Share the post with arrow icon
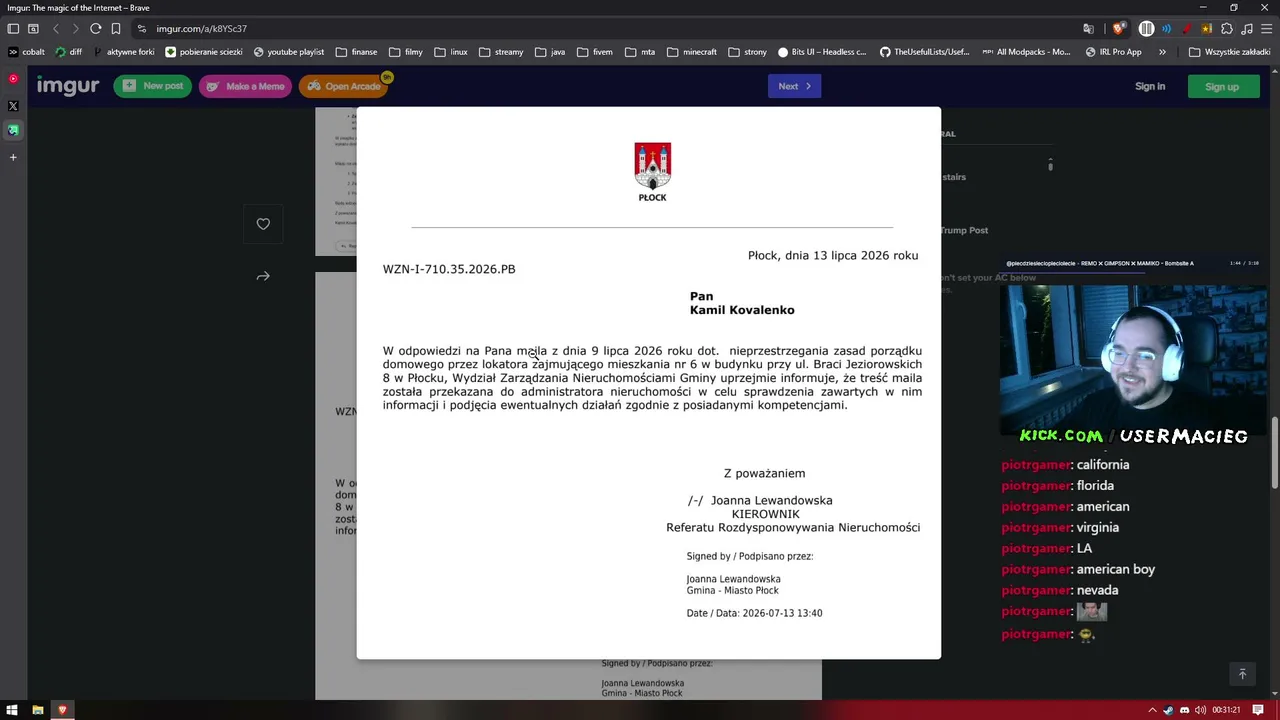The width and height of the screenshot is (1280, 720). click(263, 276)
